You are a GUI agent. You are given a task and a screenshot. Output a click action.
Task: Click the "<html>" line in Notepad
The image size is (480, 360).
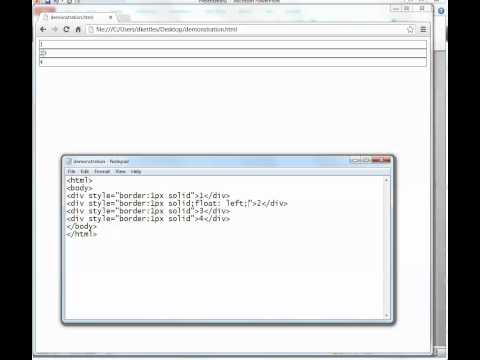click(x=80, y=180)
